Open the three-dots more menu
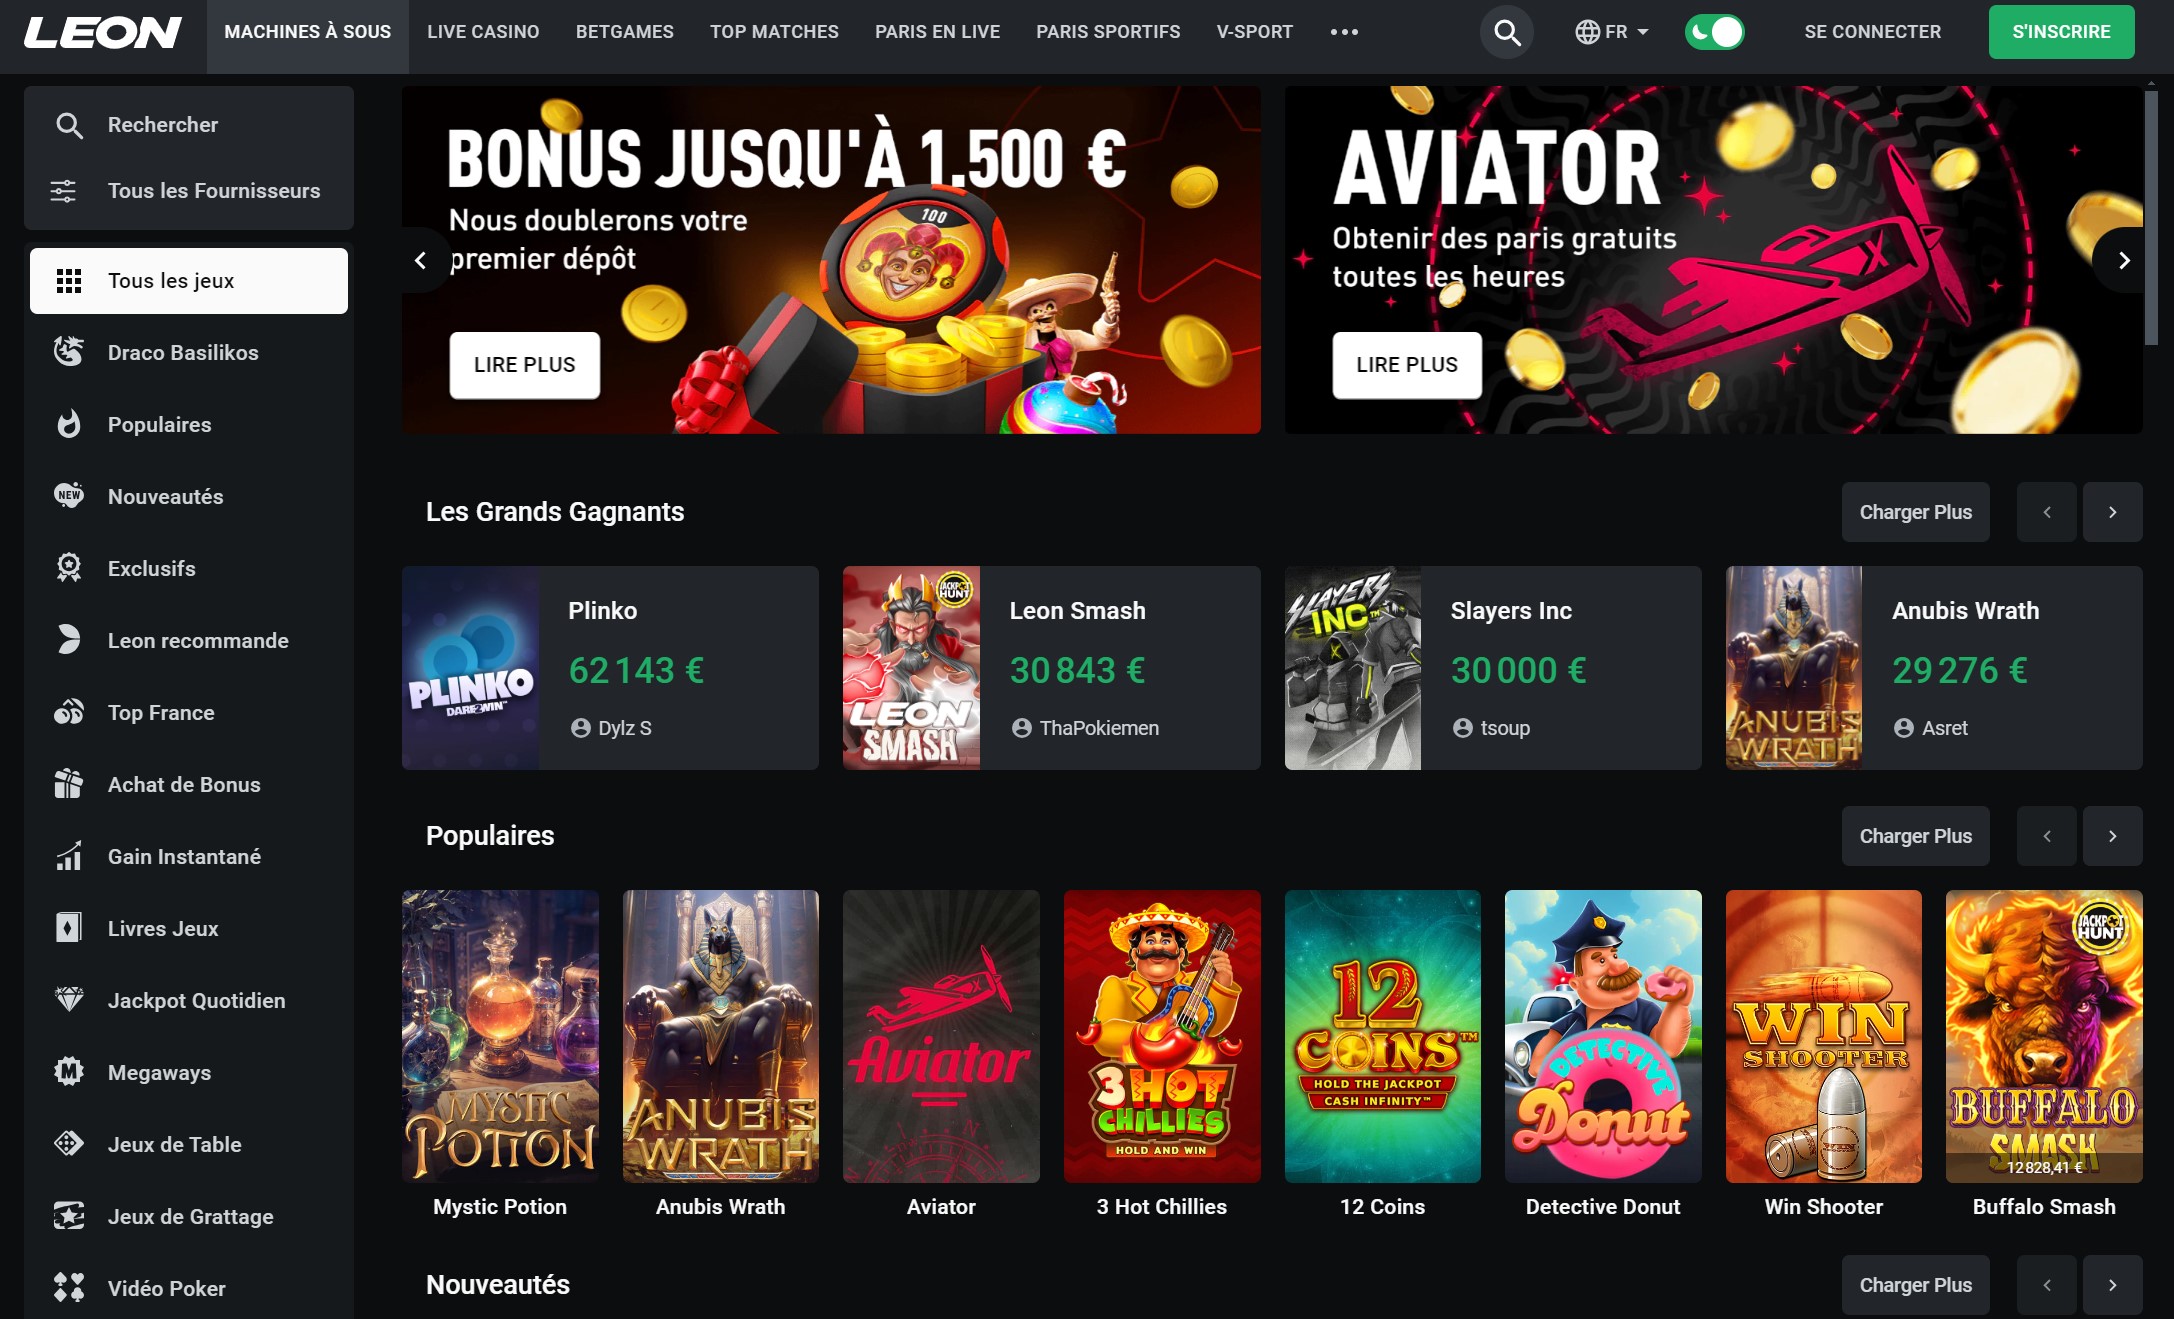This screenshot has height=1319, width=2174. [1344, 32]
